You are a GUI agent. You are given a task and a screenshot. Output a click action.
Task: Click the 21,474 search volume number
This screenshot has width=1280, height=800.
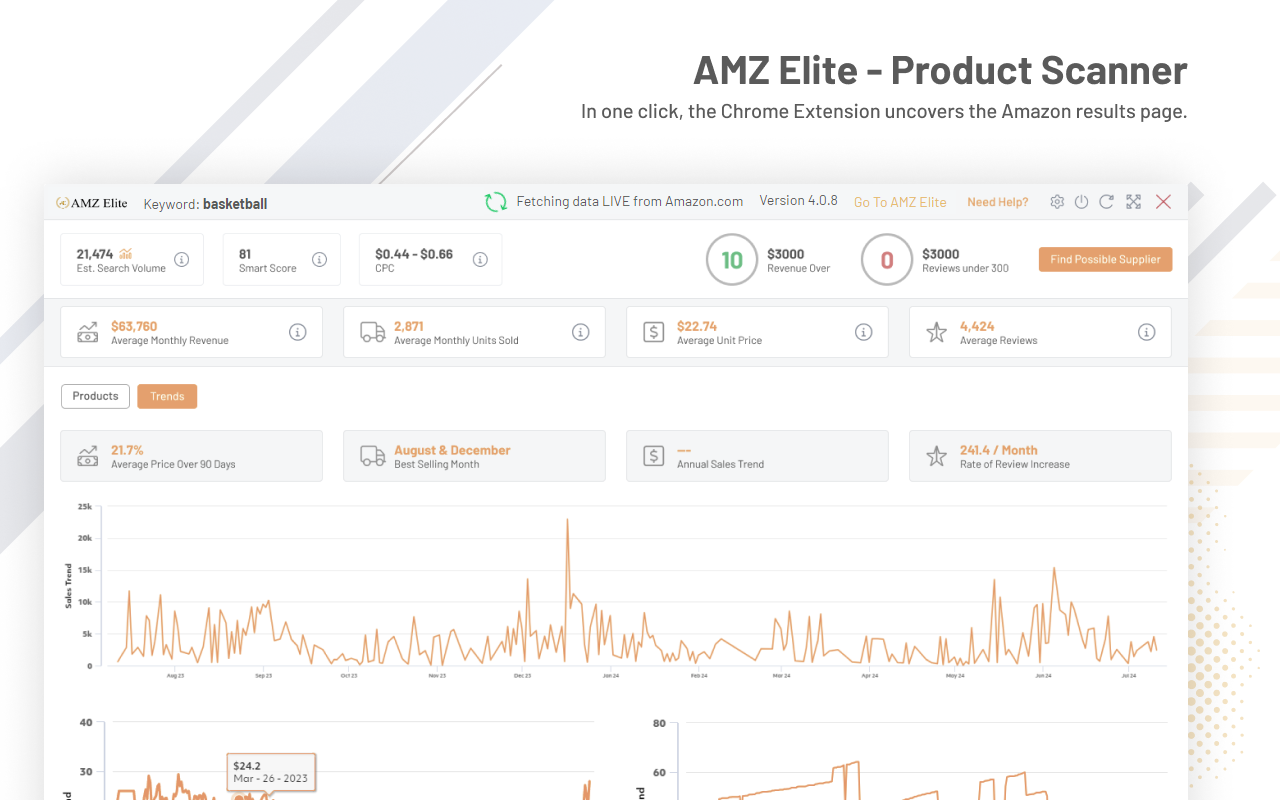[x=95, y=254]
